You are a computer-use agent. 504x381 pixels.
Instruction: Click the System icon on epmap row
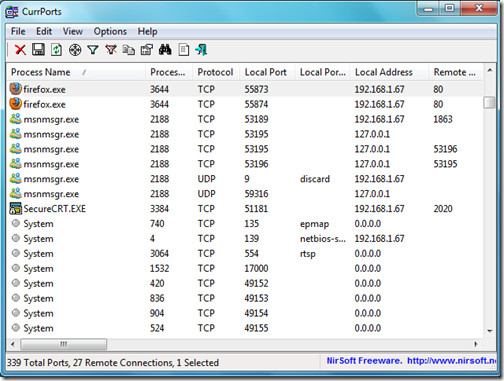[x=16, y=223]
